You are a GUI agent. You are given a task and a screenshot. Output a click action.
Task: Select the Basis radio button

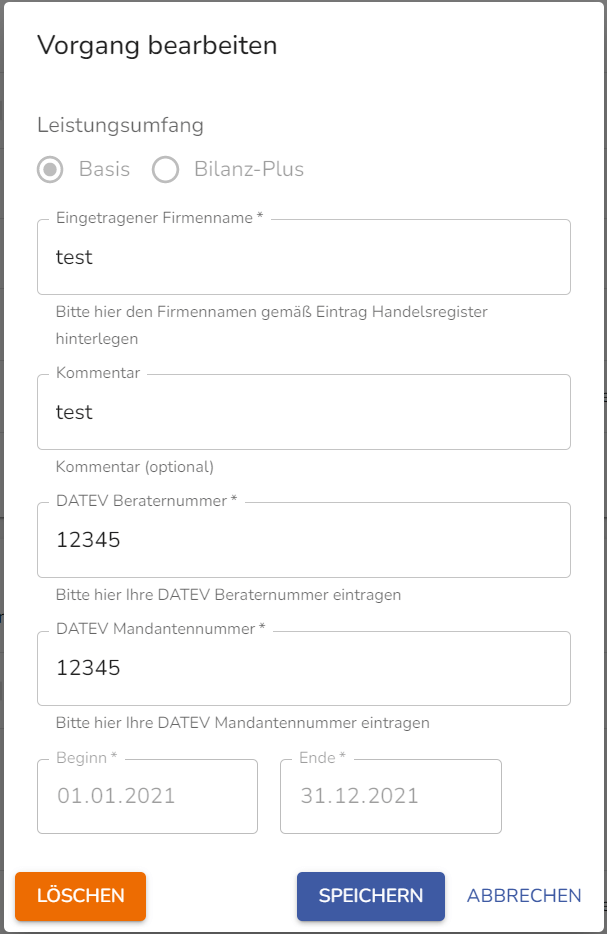50,169
